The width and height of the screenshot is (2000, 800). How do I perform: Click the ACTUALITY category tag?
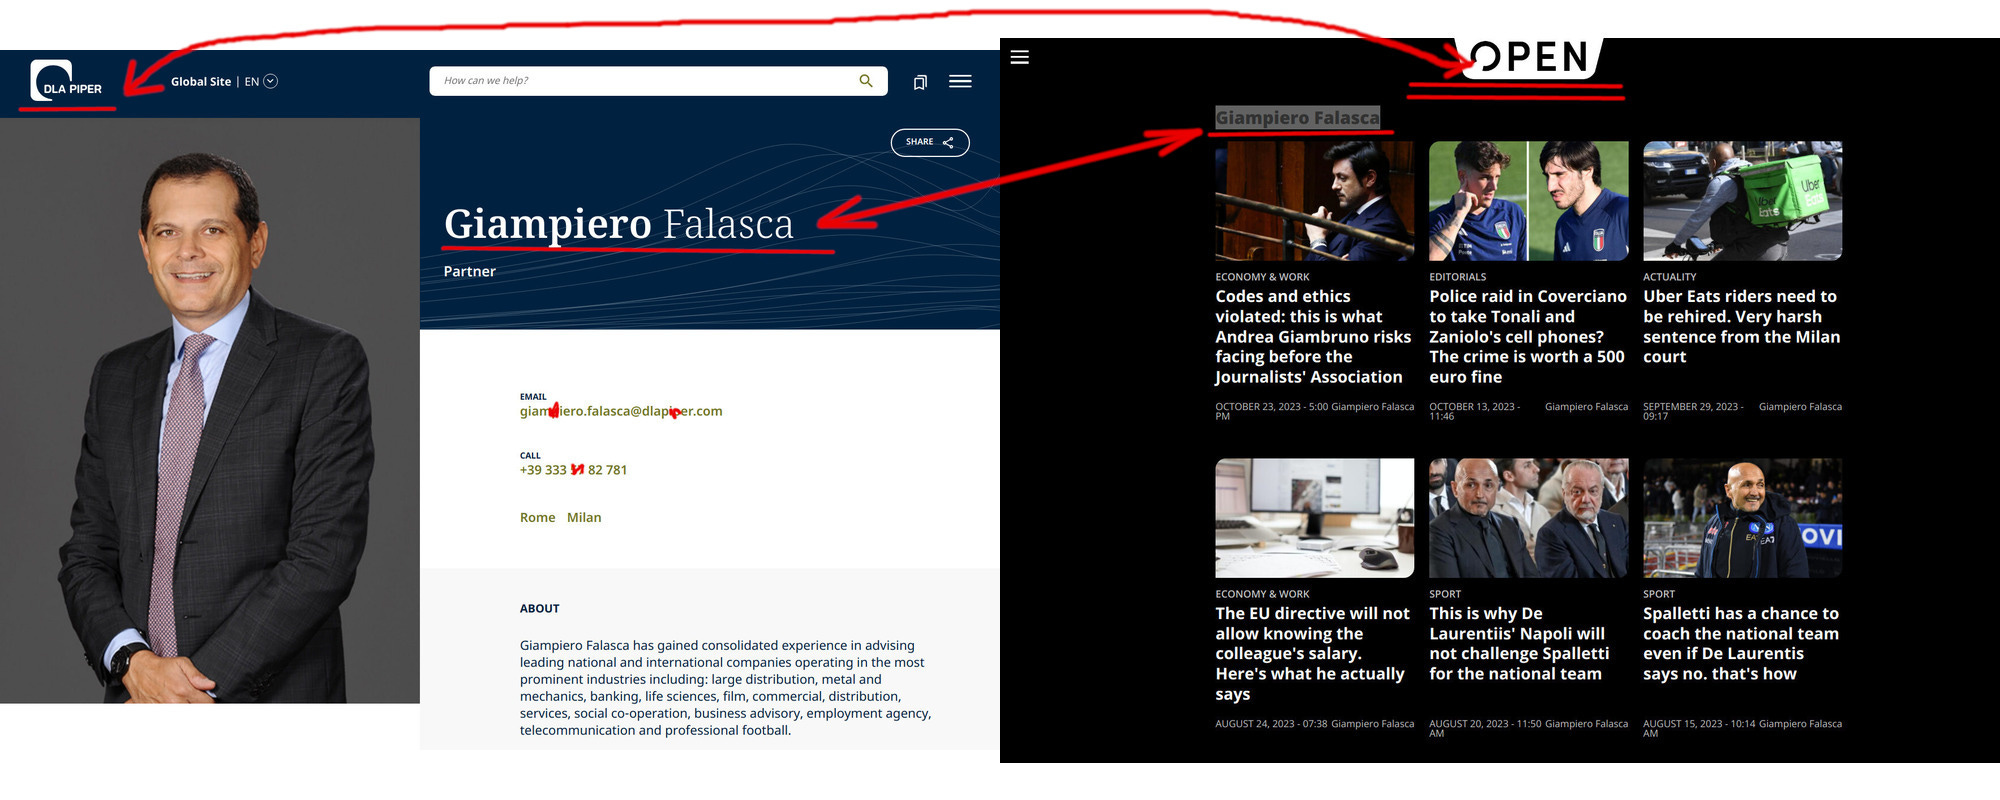pyautogui.click(x=1669, y=277)
